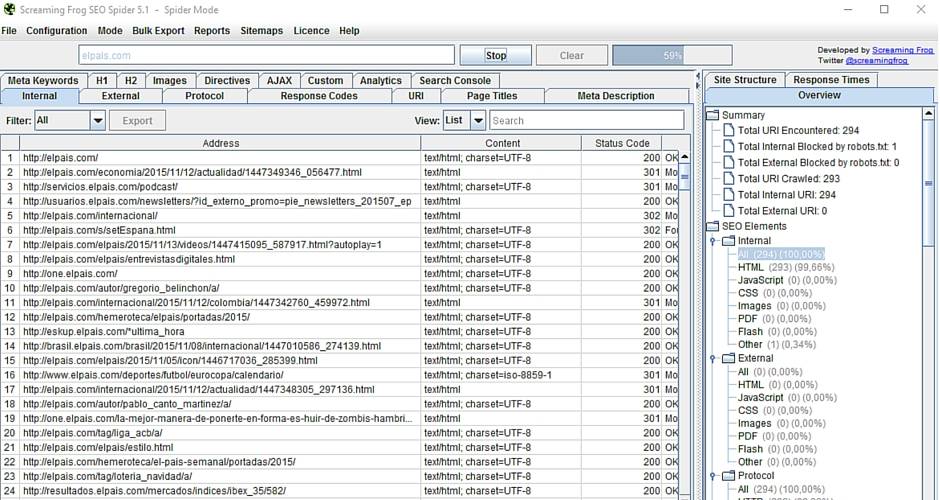Open the Sitemaps menu
Screen dimensions: 940x500
[261, 31]
